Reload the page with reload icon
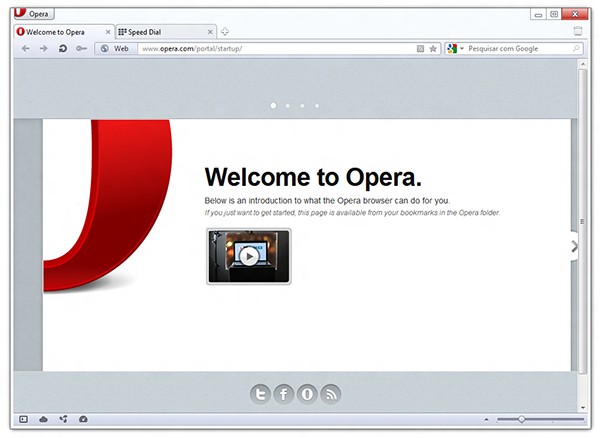Viewport: 600px width, 438px height. point(63,49)
